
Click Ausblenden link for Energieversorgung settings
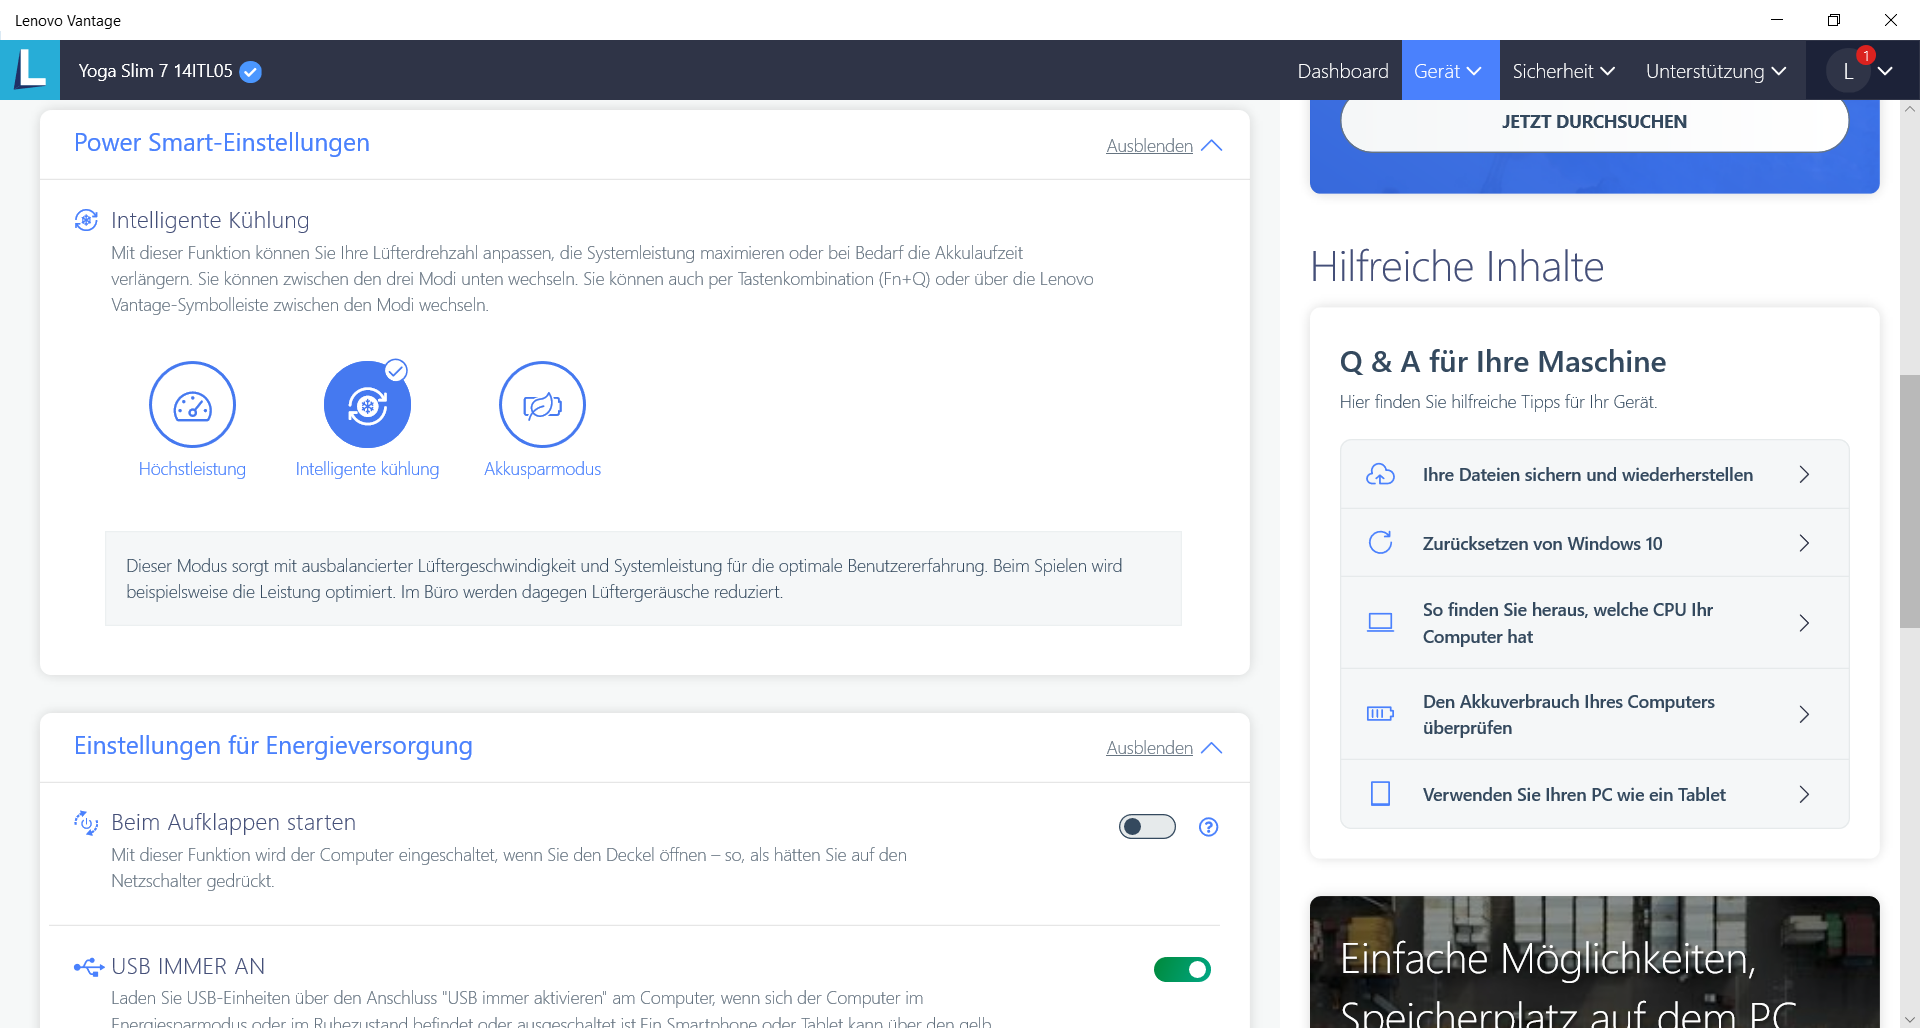1149,748
